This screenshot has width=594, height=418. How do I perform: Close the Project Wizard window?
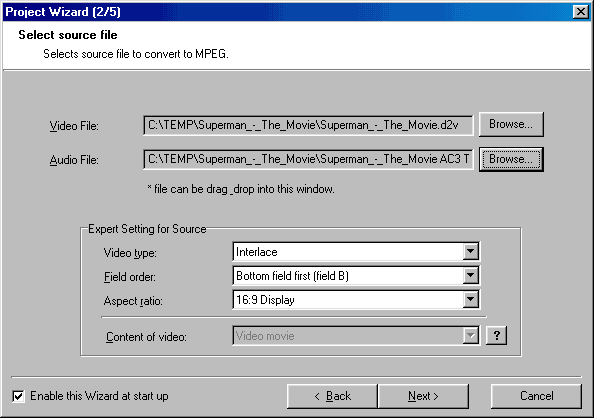tap(581, 12)
